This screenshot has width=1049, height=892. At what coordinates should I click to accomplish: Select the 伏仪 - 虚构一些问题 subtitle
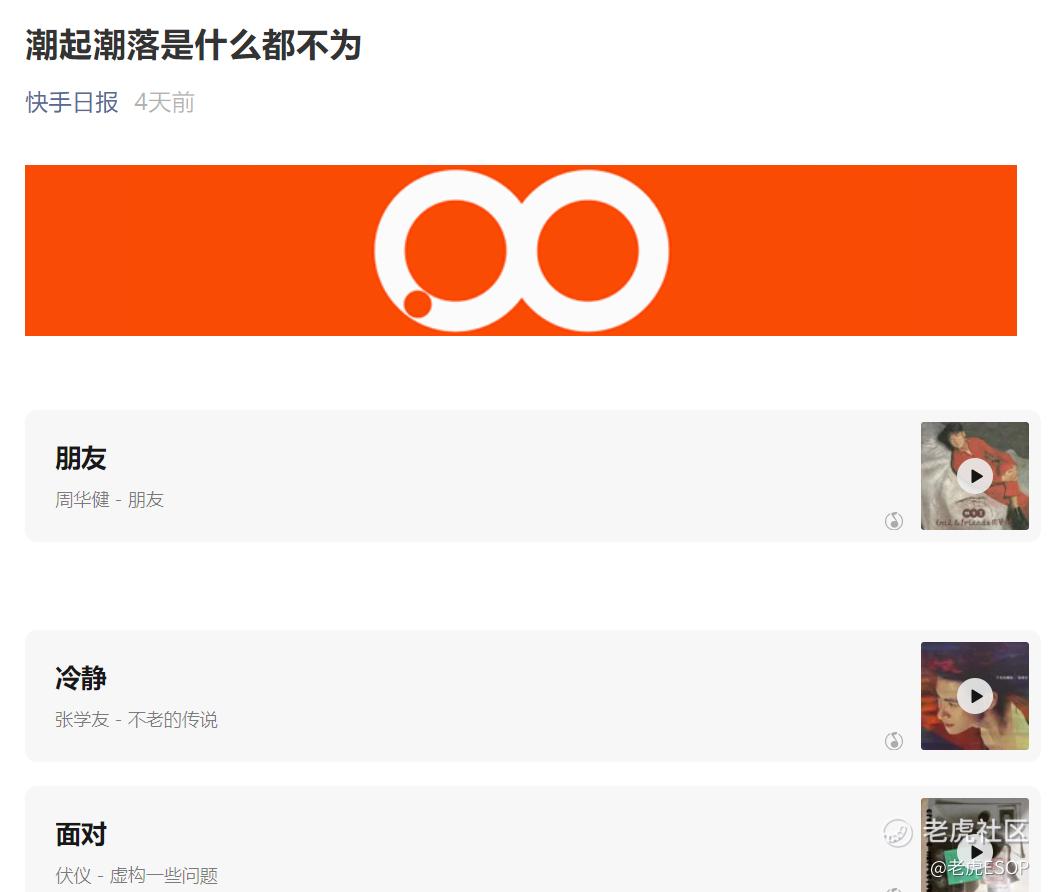pyautogui.click(x=136, y=875)
